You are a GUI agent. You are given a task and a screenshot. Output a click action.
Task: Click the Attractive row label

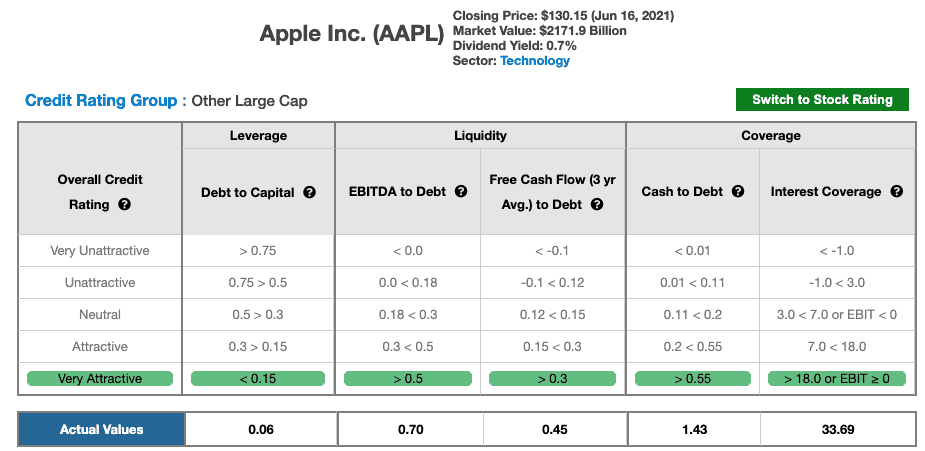coord(100,346)
